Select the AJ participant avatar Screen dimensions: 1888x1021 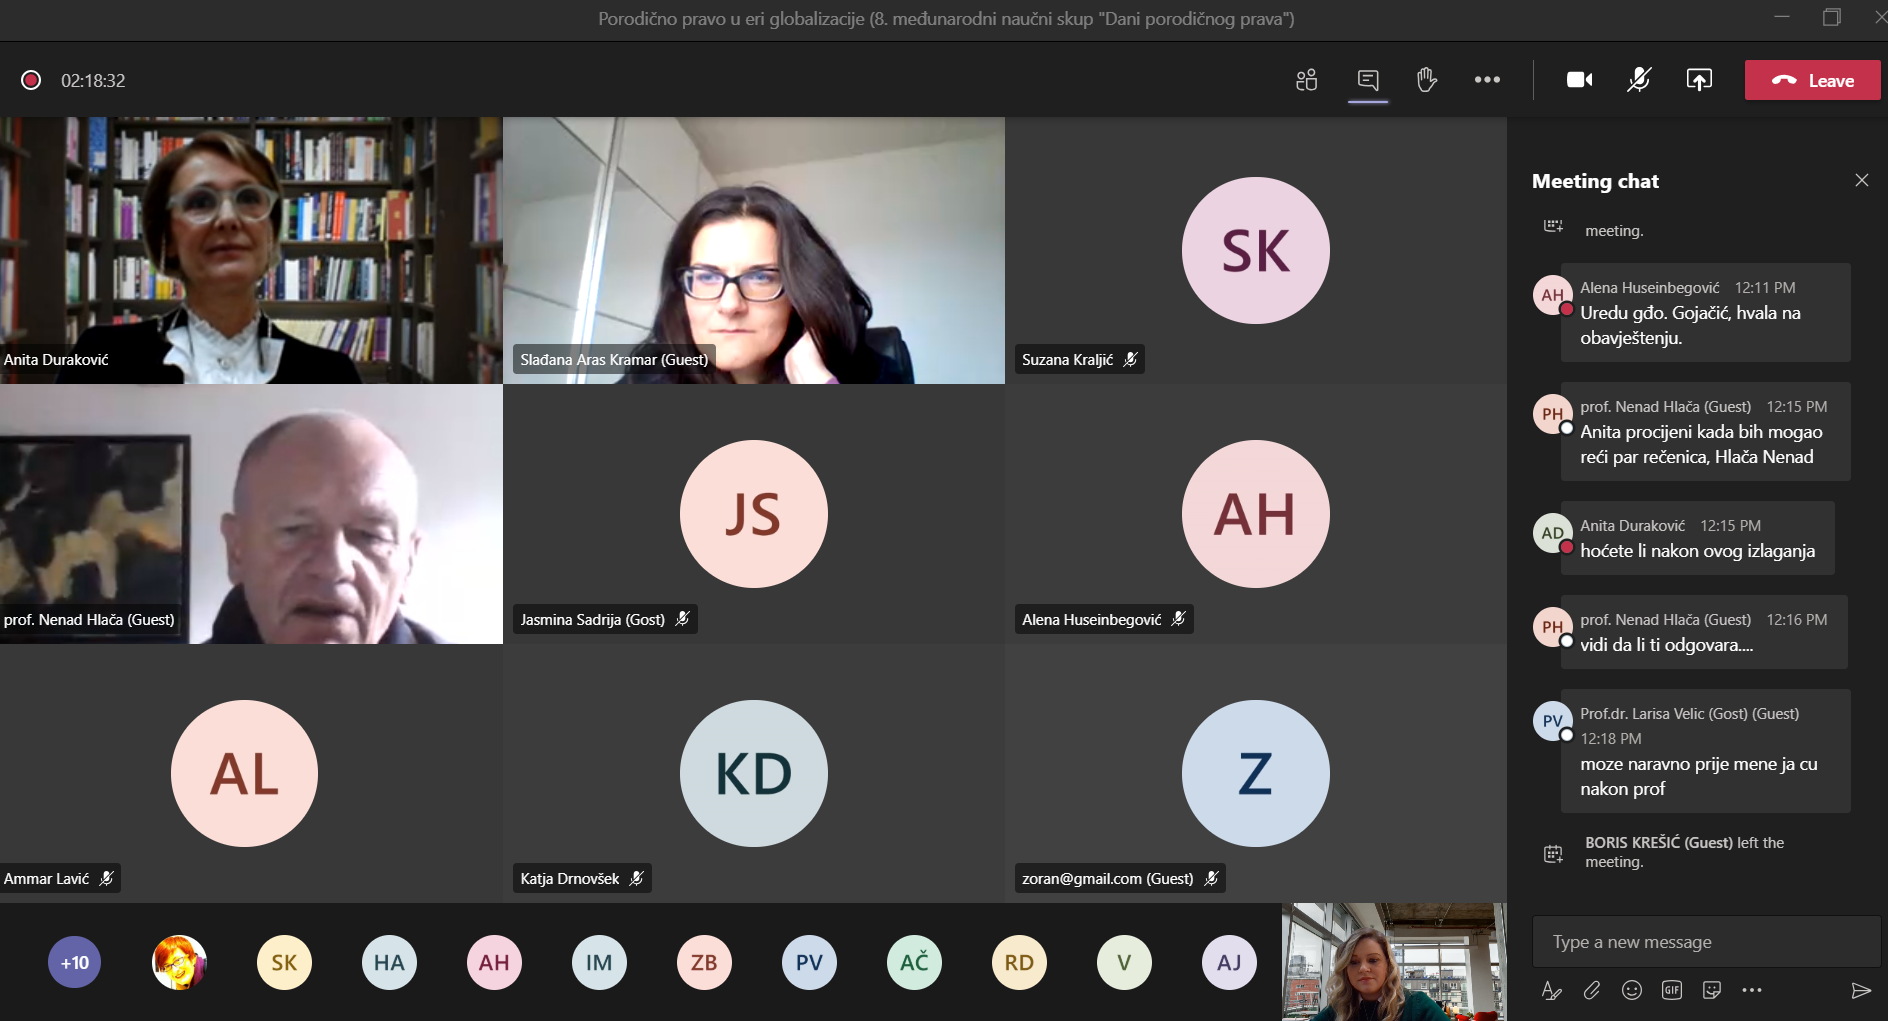1229,962
